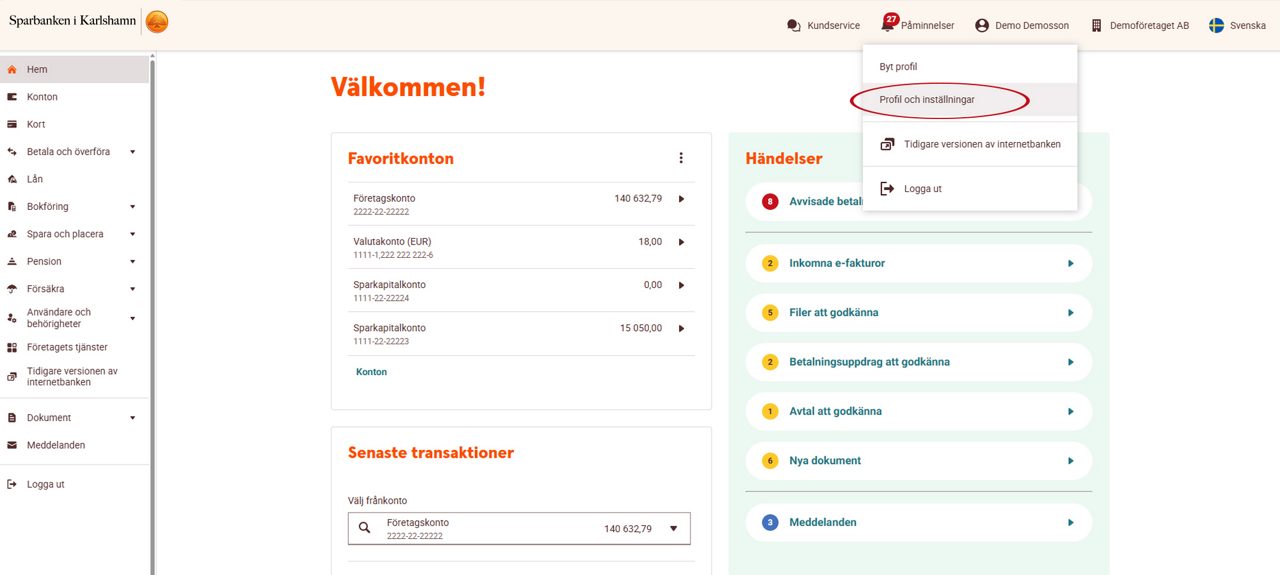Select Profil och inställningar menu item
This screenshot has height=575, width=1280.
click(x=927, y=100)
